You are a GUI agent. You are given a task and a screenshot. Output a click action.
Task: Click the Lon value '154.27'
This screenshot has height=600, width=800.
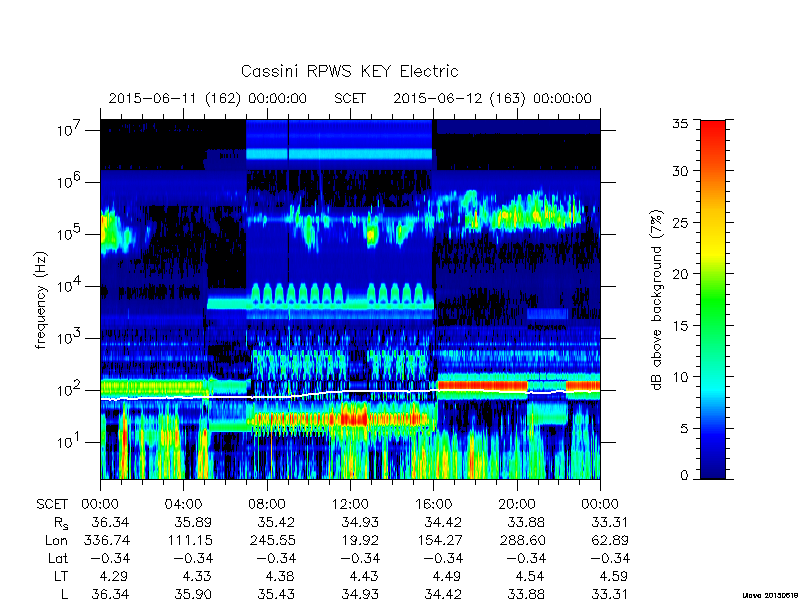click(439, 540)
